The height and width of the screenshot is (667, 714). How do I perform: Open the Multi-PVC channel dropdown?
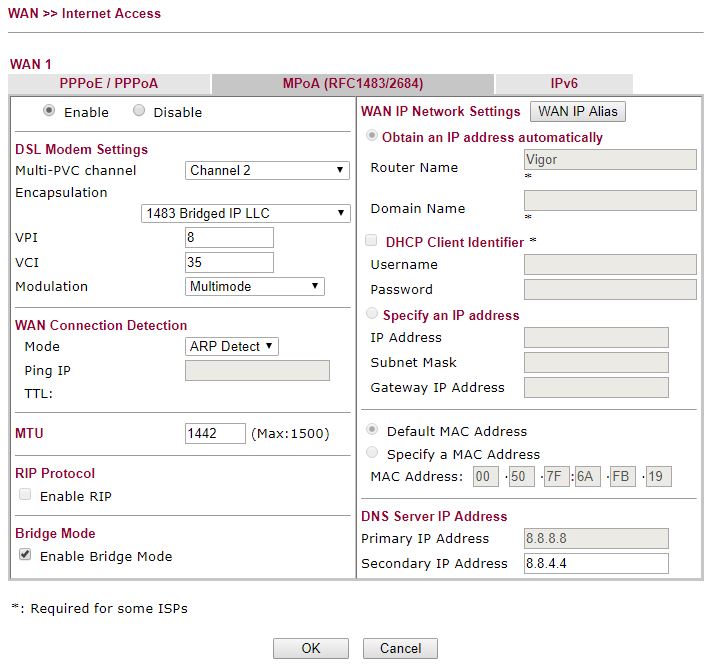coord(267,170)
